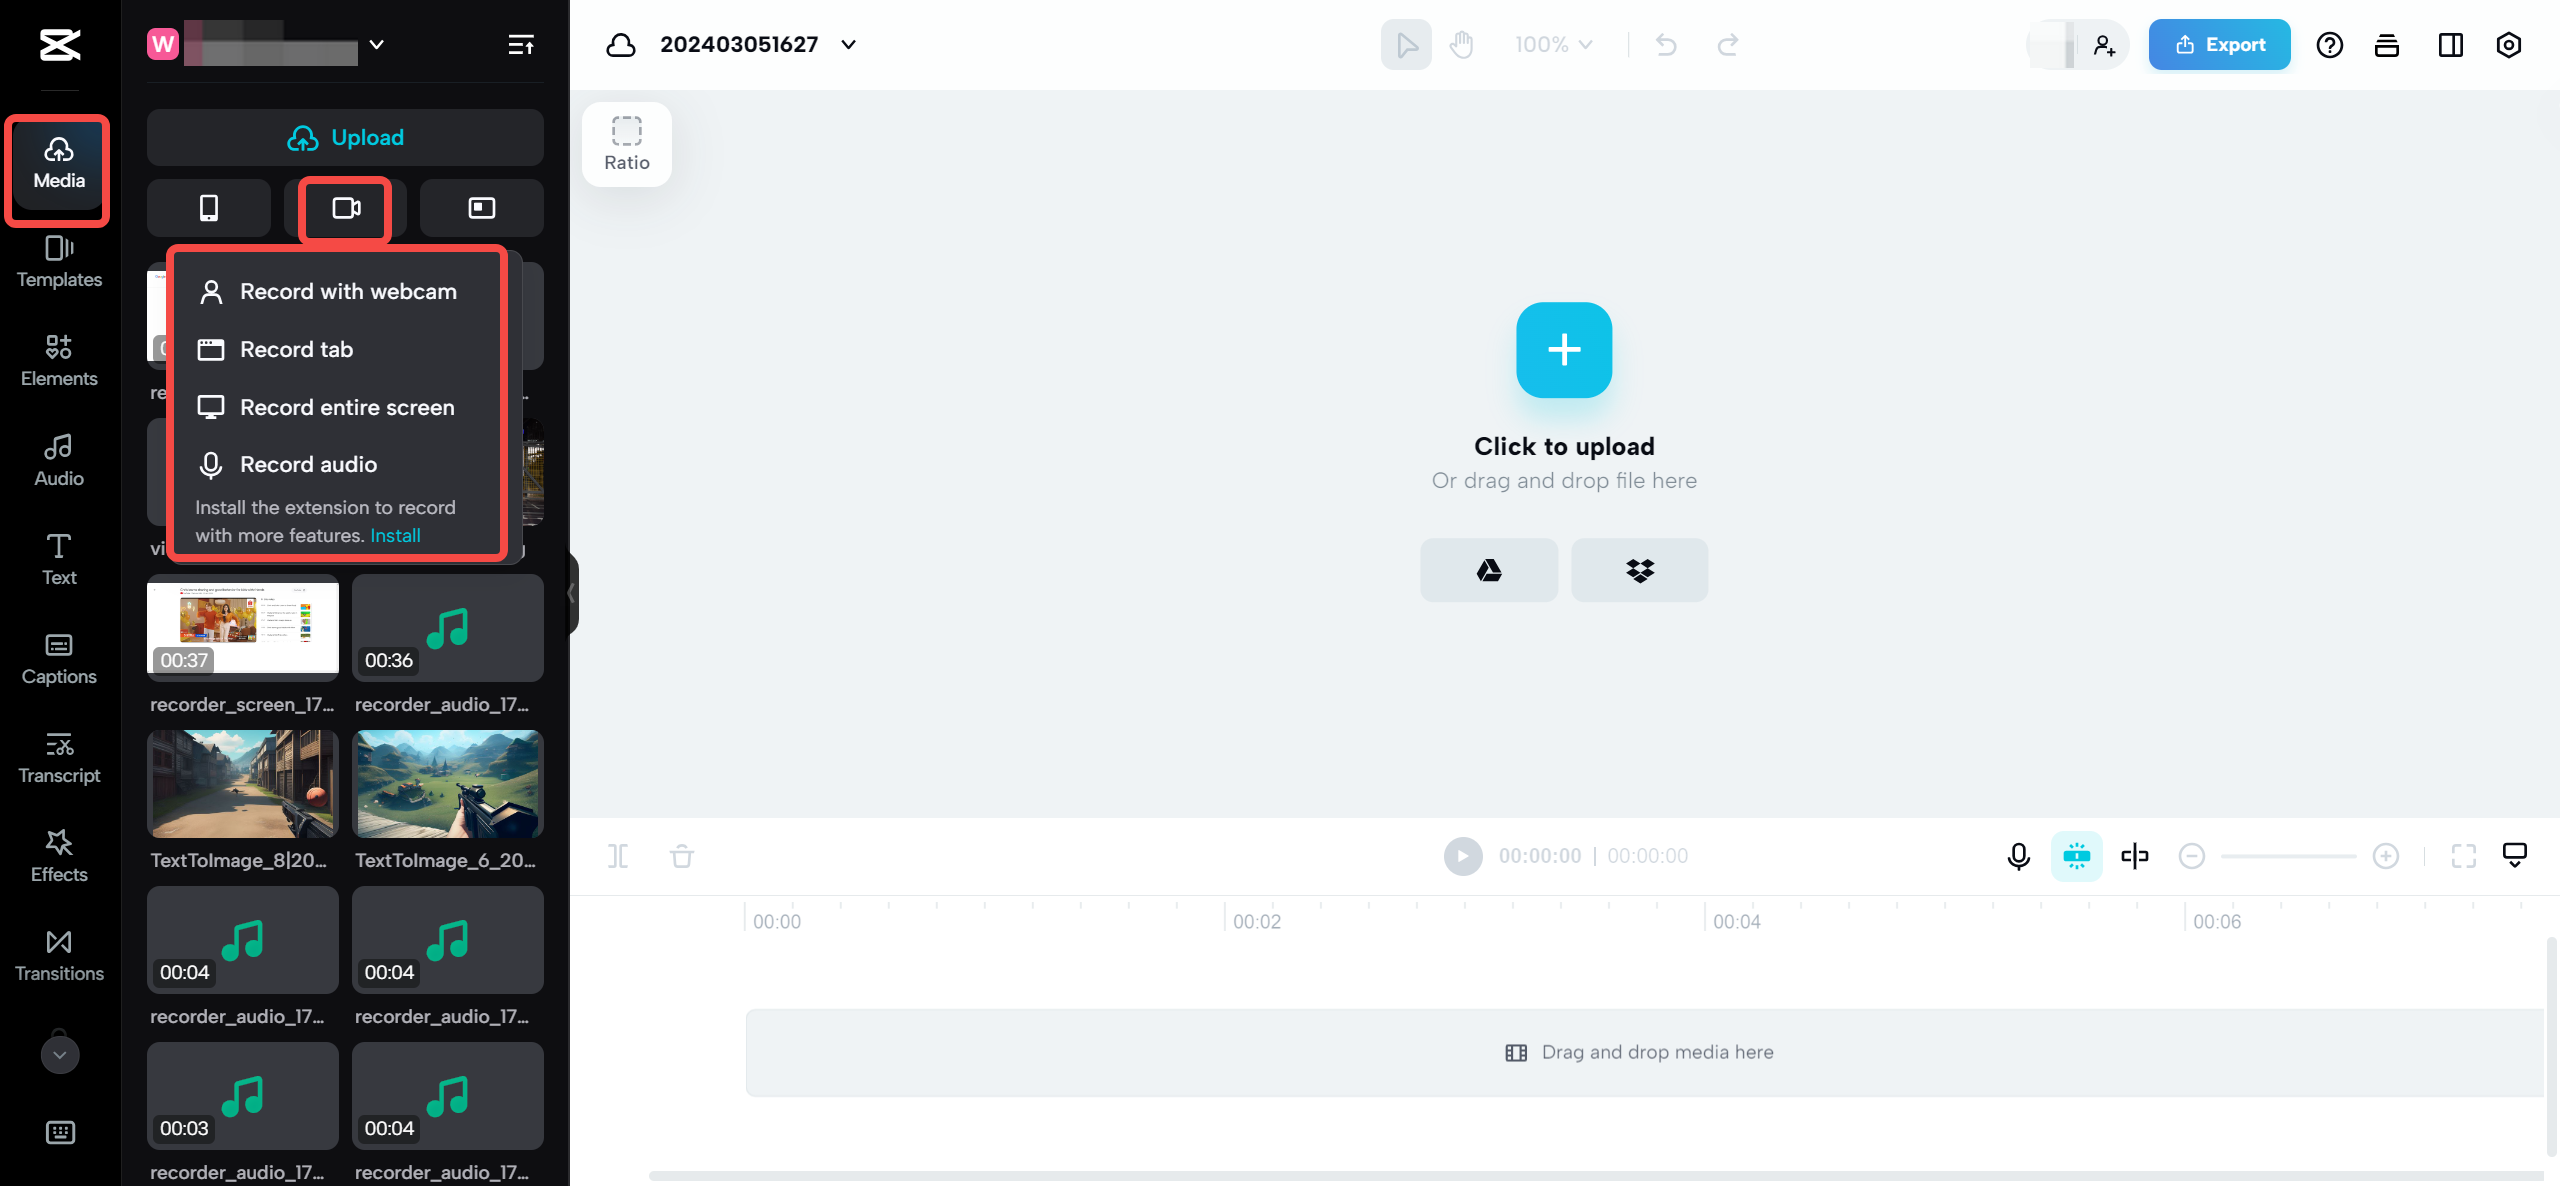This screenshot has height=1186, width=2560.
Task: Expand the project name dropdown
Action: point(849,42)
